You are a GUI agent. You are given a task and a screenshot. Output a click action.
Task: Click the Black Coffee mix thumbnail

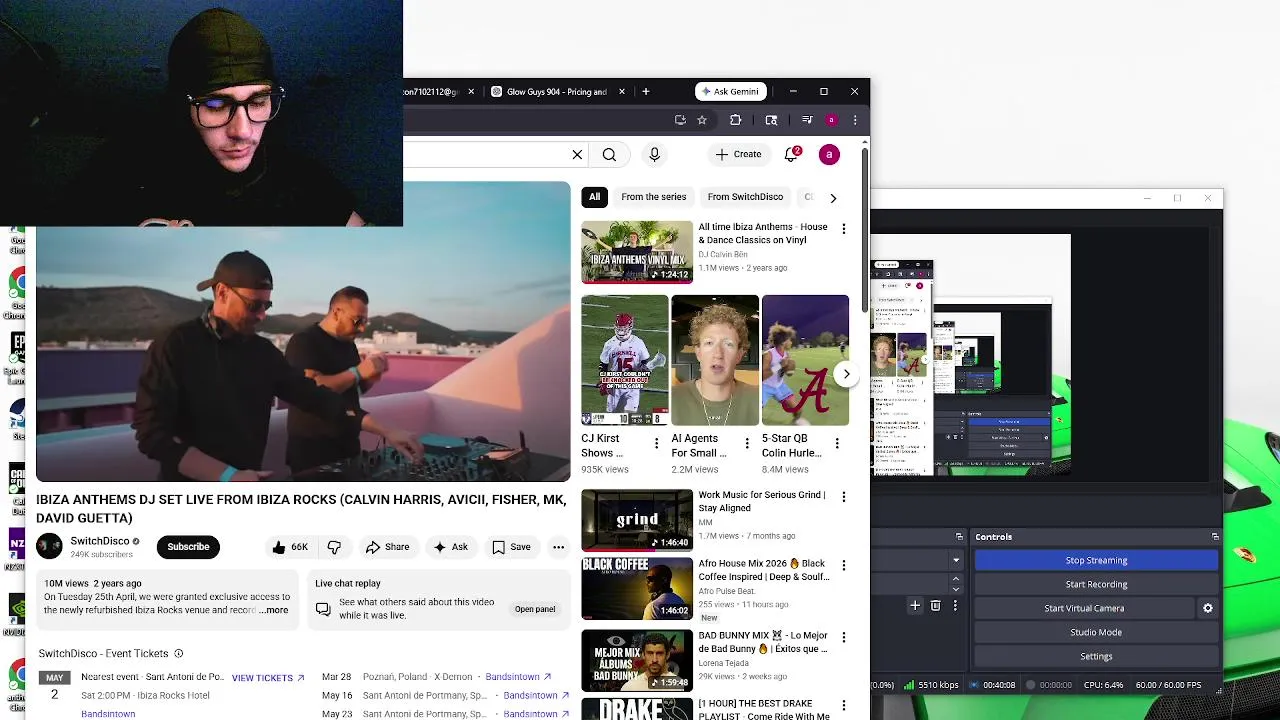pyautogui.click(x=637, y=588)
